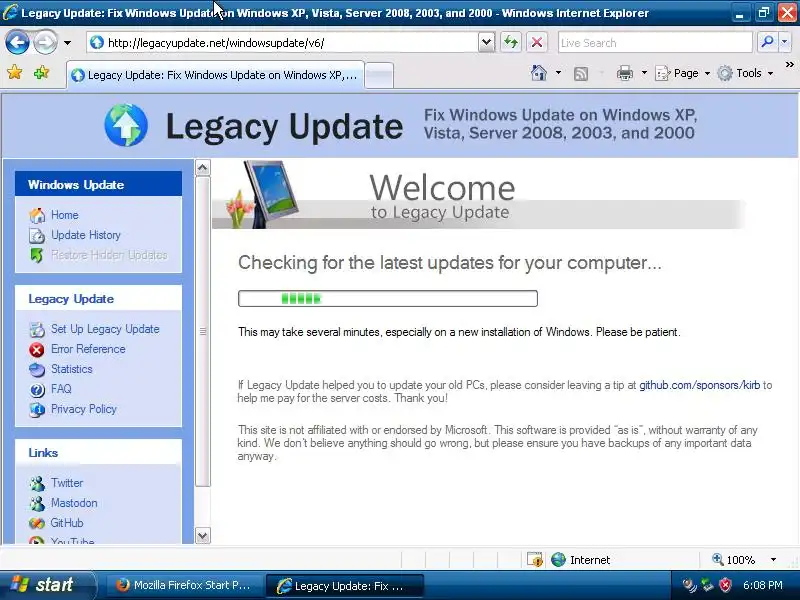Click the Statistics pie chart icon
The height and width of the screenshot is (600, 800).
point(37,369)
